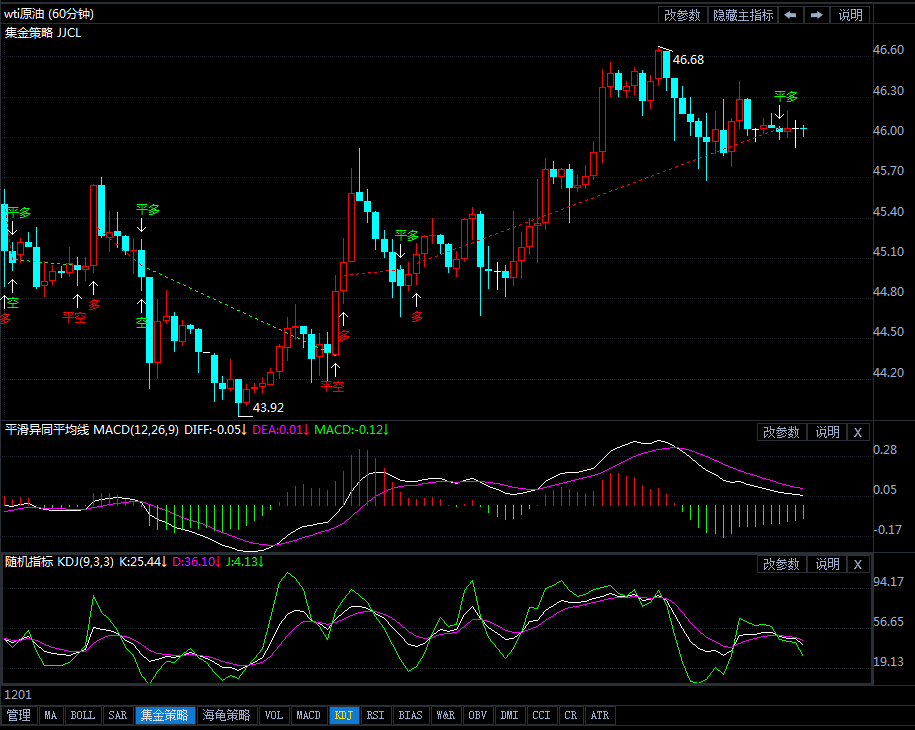Choose the ATR indicator tab
Screen dimensions: 915x730
(600, 715)
